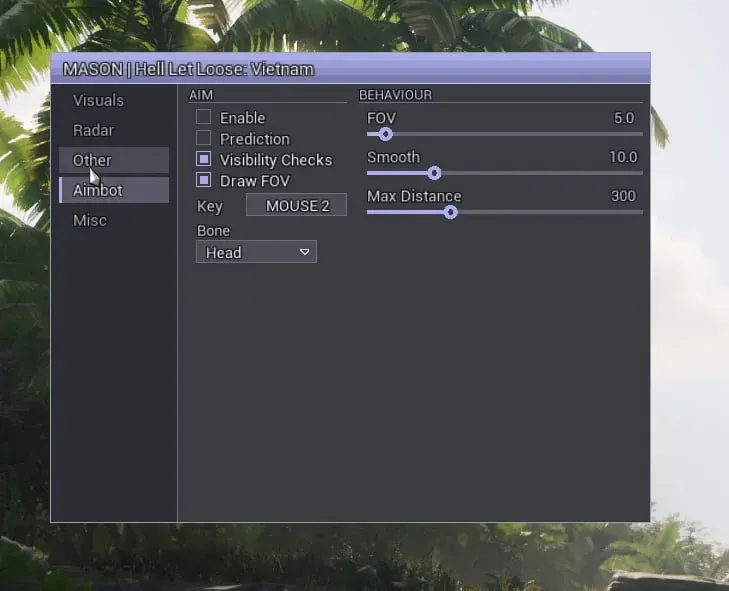Click the Key label
This screenshot has height=591, width=729.
click(x=210, y=206)
